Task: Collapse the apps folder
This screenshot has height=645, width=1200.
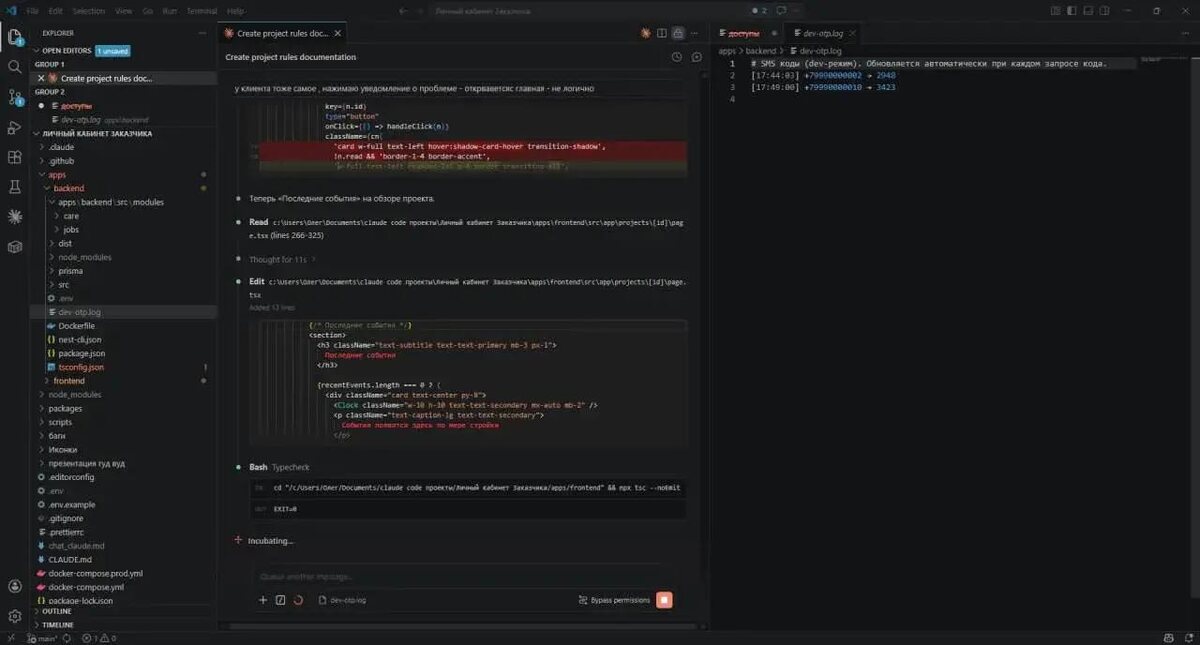Action: (x=124, y=175)
